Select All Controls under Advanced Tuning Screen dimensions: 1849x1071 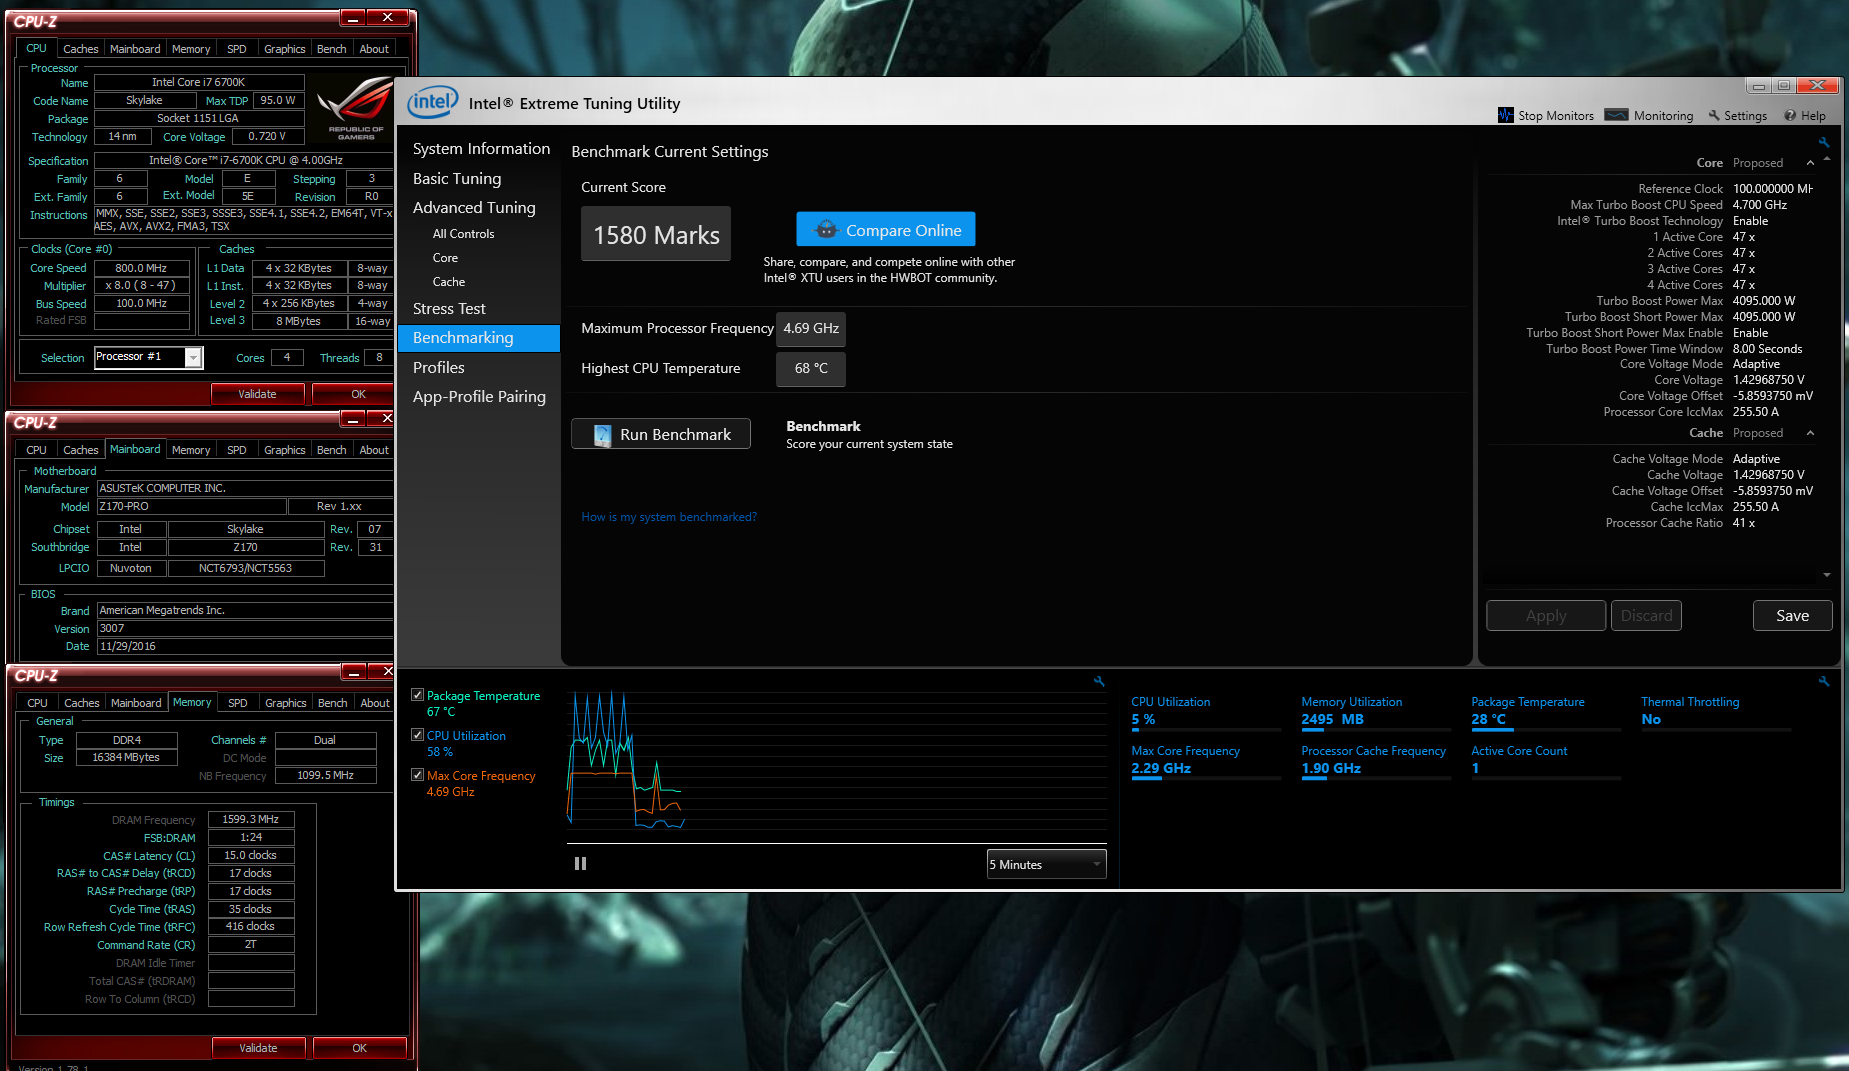click(463, 234)
